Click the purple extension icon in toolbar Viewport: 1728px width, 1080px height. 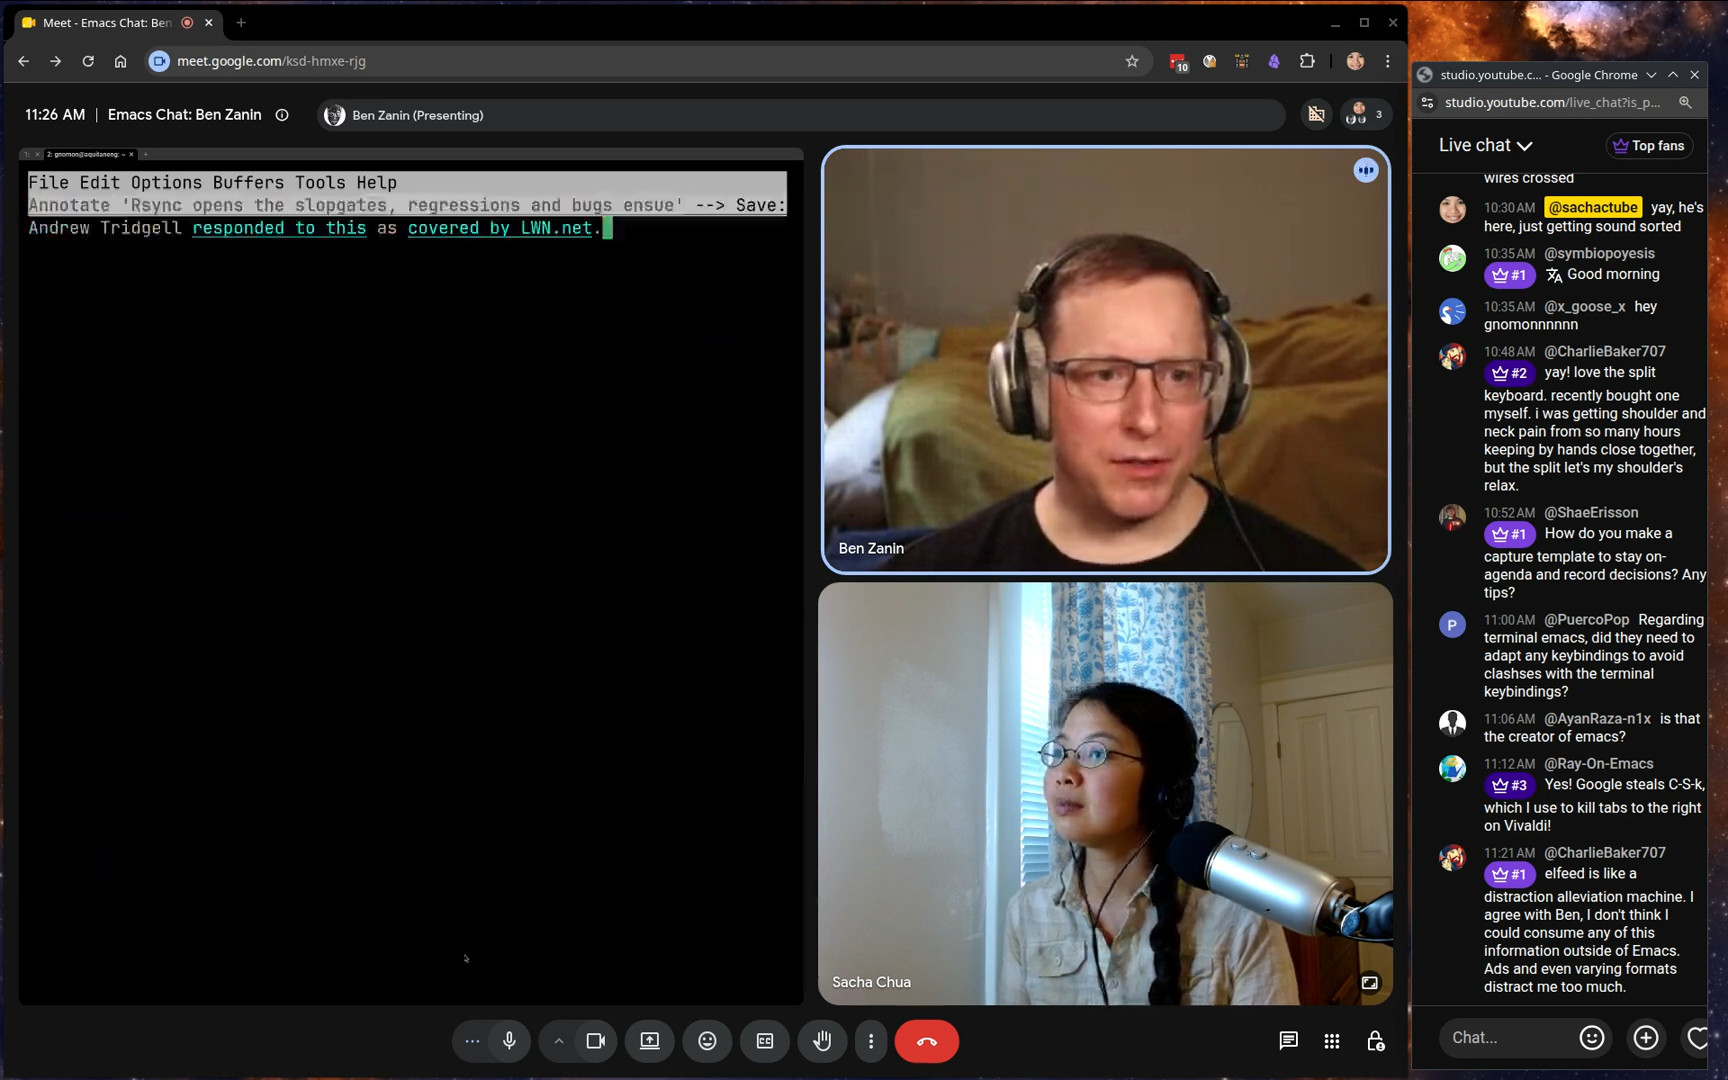pos(1274,61)
